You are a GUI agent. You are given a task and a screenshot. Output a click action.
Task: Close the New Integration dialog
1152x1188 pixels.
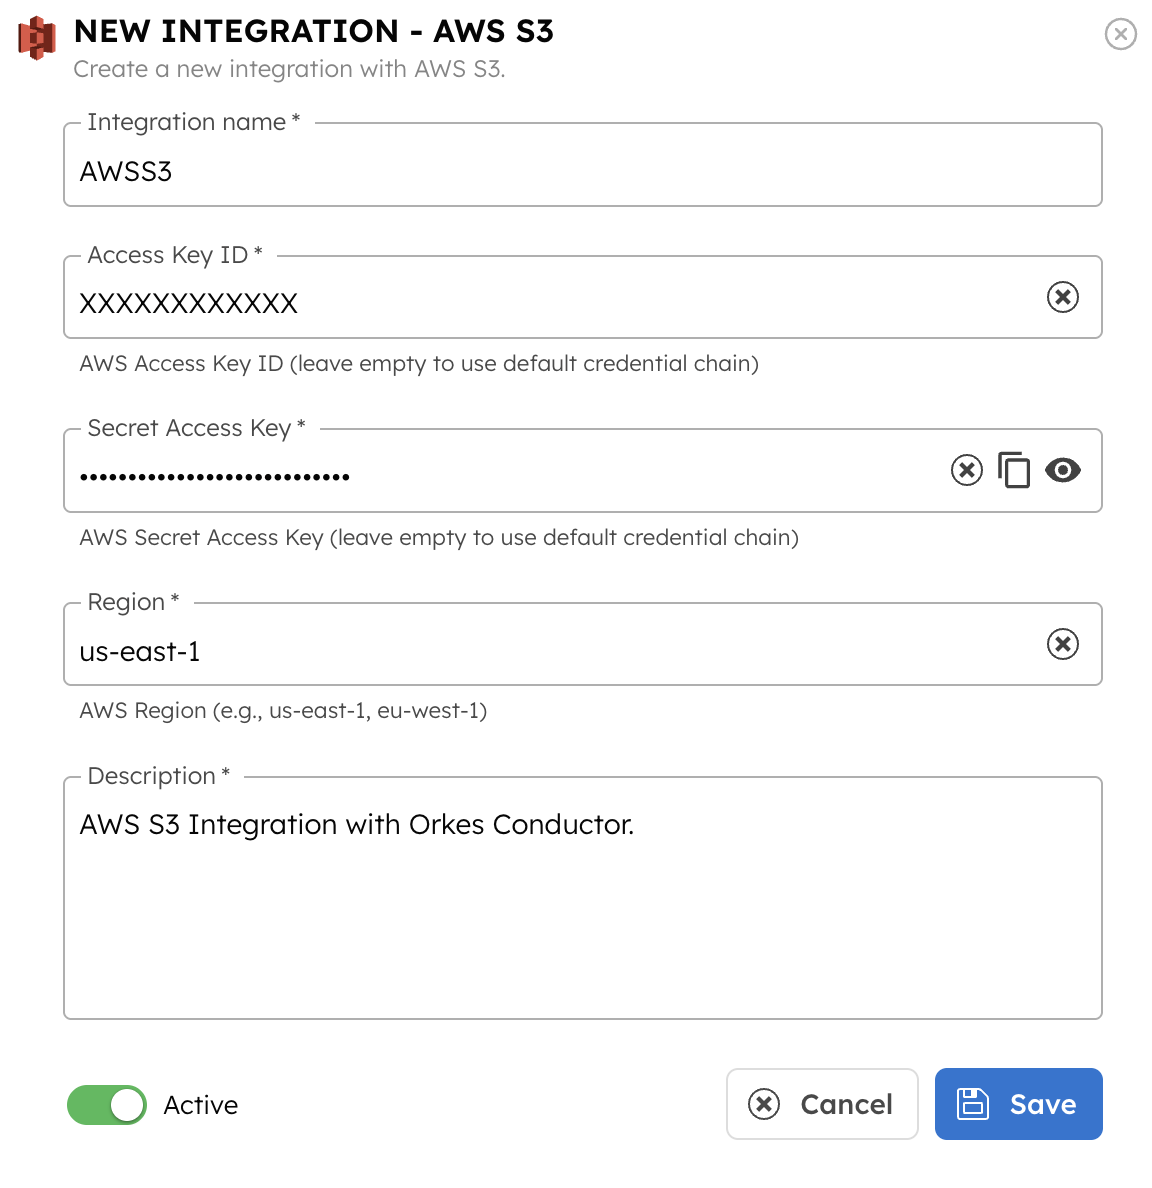coord(1120,34)
